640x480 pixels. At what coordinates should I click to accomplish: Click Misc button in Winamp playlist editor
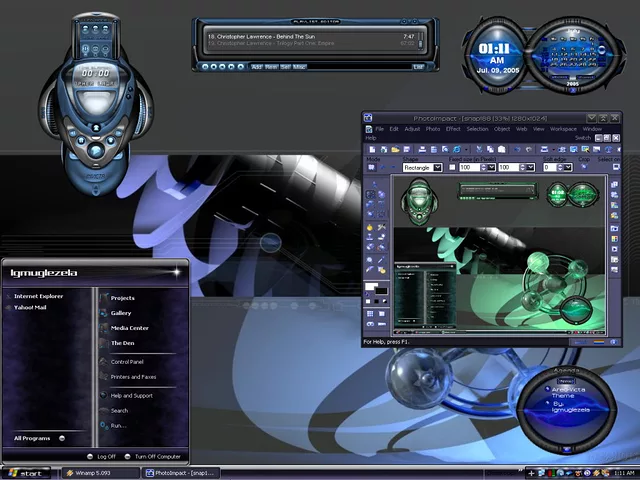(299, 67)
